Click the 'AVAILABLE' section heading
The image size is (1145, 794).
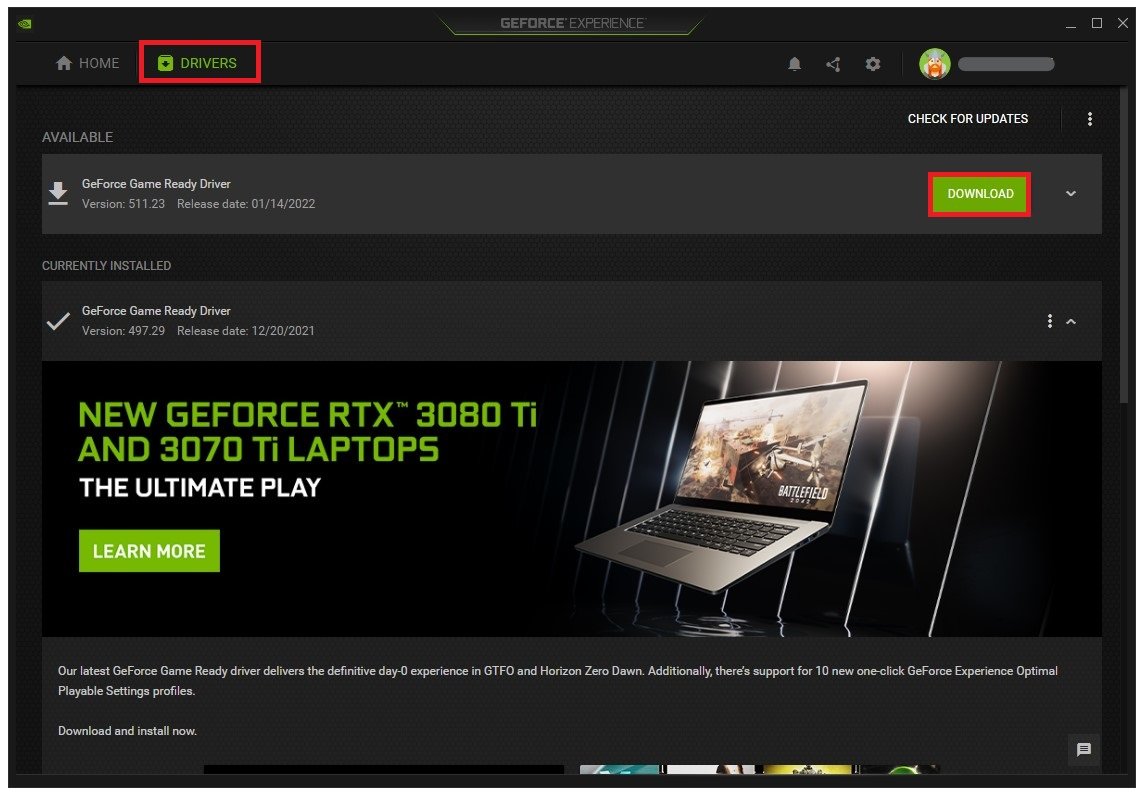(x=77, y=137)
